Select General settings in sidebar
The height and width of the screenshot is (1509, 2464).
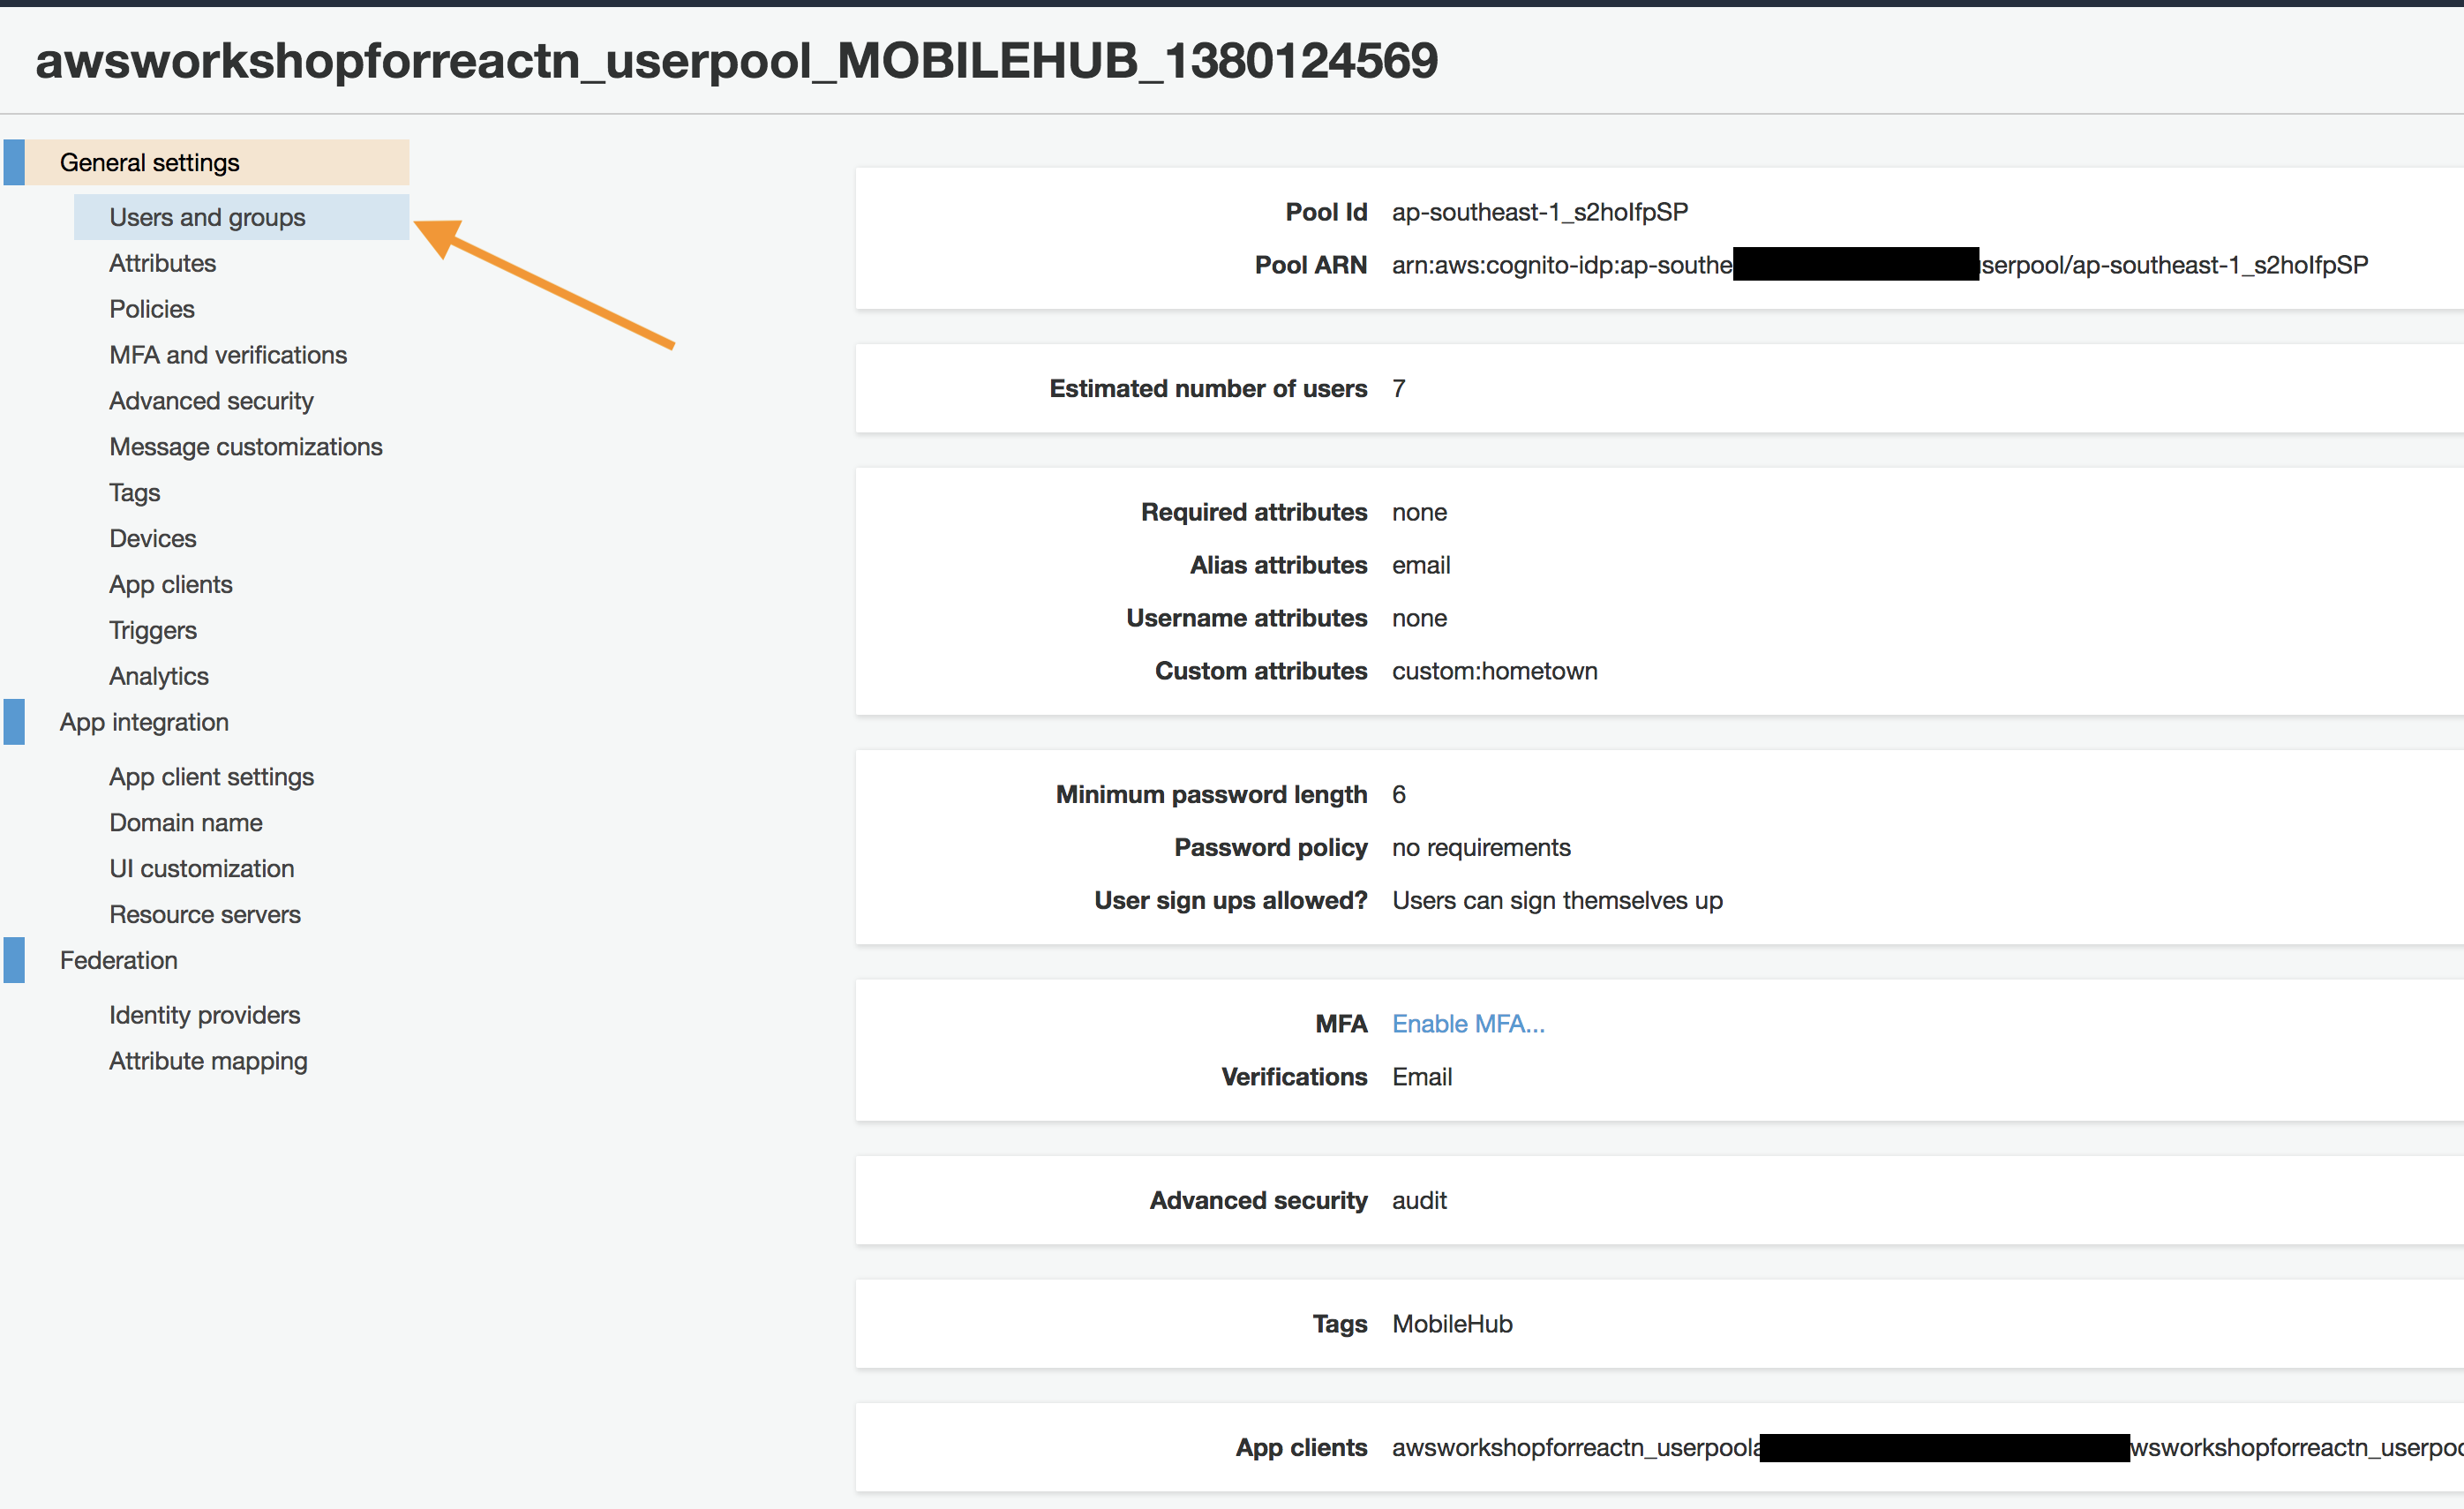pos(149,162)
